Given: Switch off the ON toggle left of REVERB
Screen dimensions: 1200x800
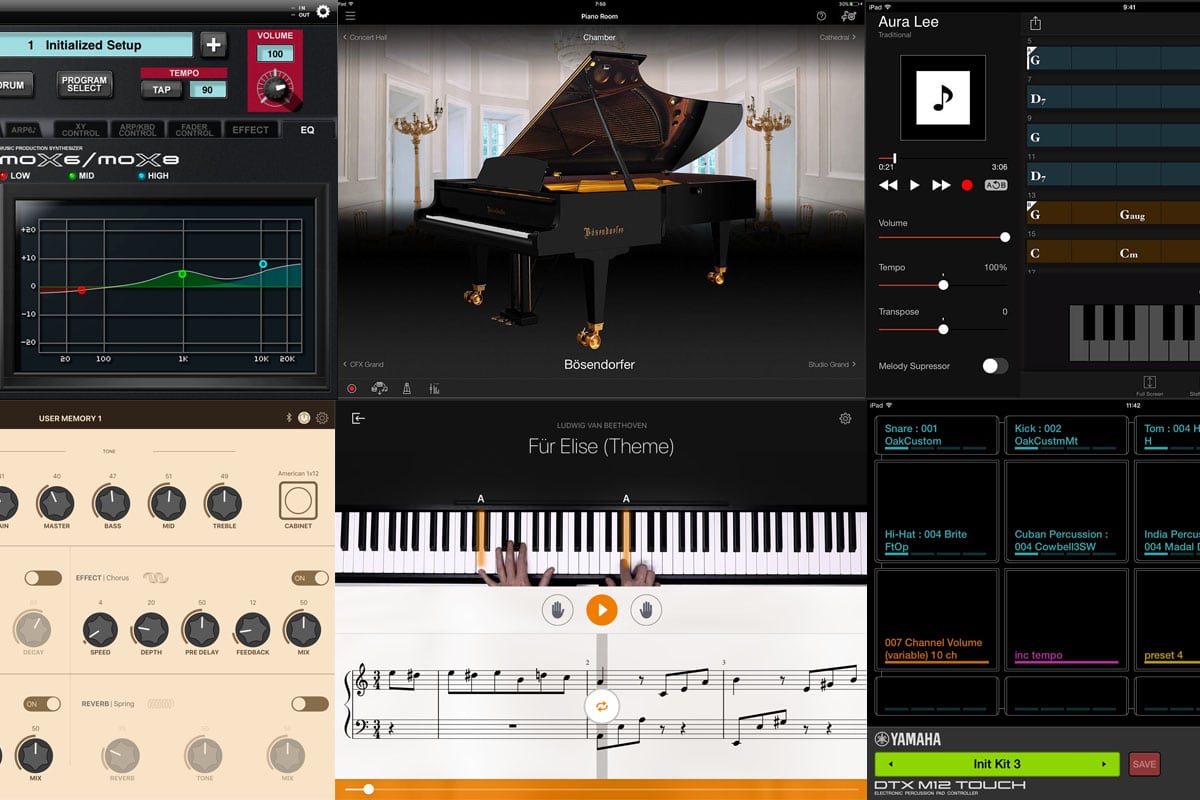Looking at the screenshot, I should [x=43, y=704].
